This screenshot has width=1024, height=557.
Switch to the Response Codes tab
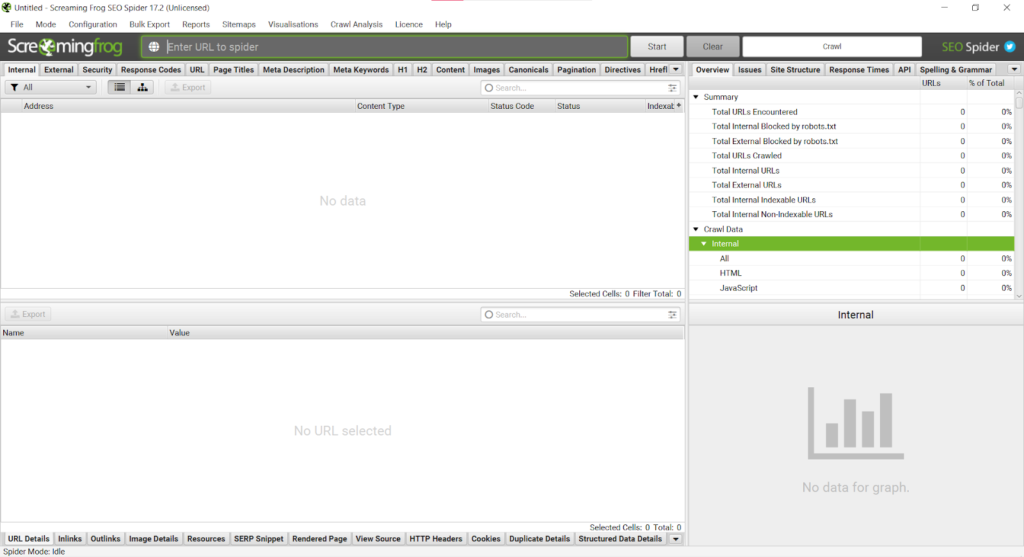(151, 69)
